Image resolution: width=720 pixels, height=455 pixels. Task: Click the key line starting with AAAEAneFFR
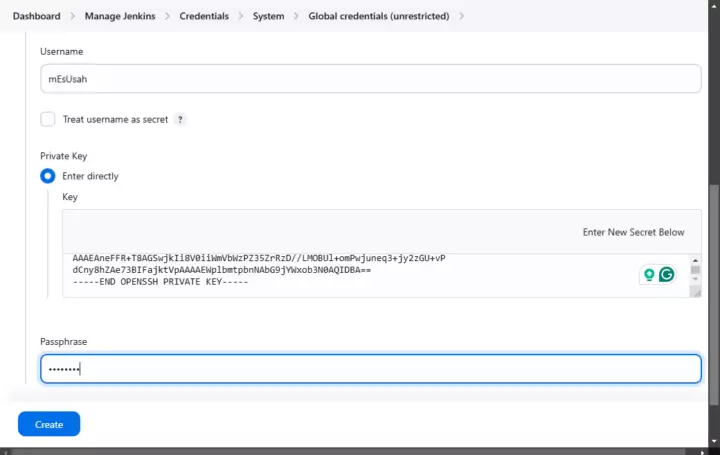point(259,258)
